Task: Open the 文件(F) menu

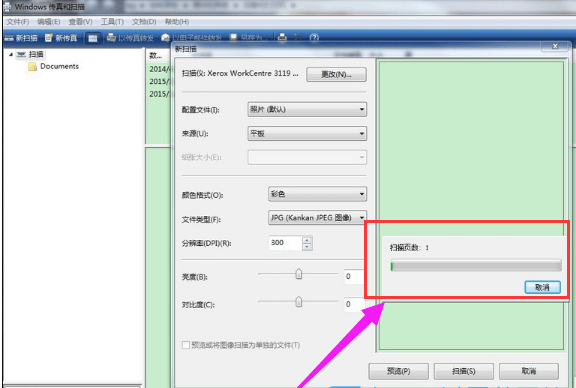Action: click(18, 22)
